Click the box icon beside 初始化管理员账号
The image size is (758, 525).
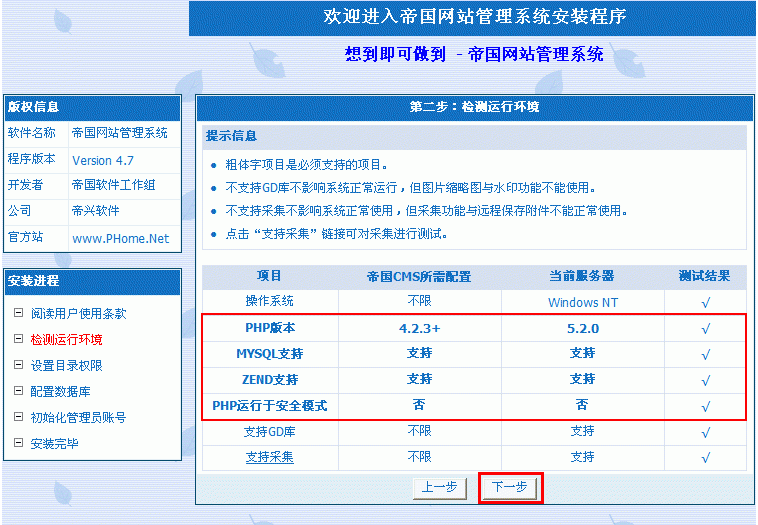tap(18, 417)
